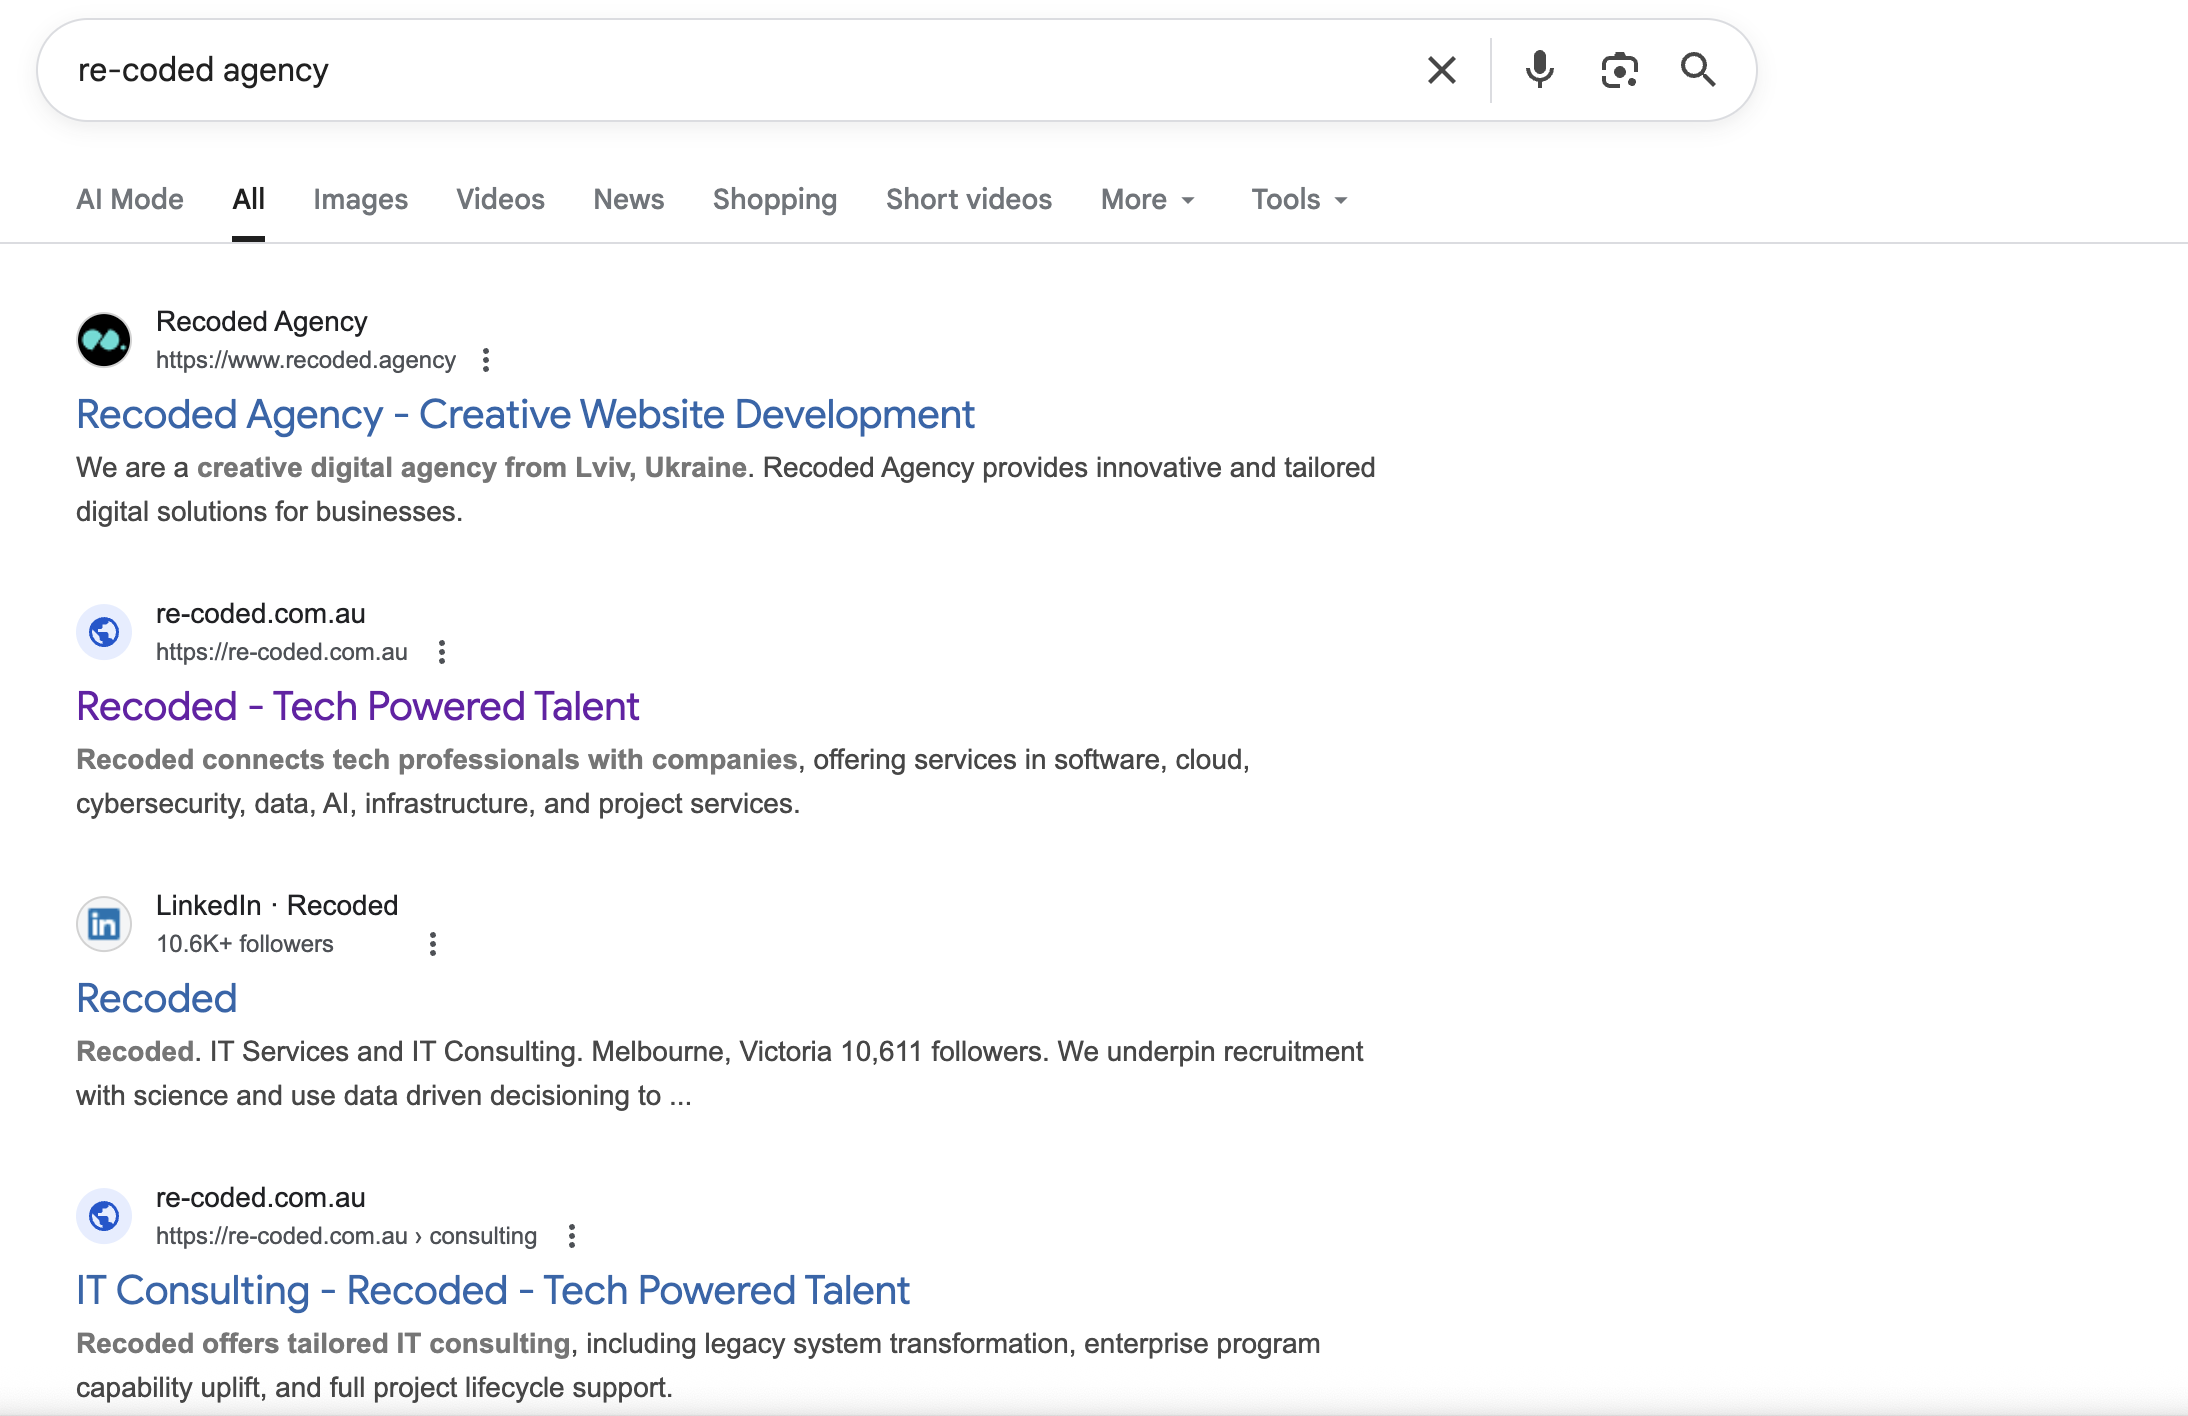Expand the Tools dropdown
Screen dimensions: 2188x1416
point(1297,199)
